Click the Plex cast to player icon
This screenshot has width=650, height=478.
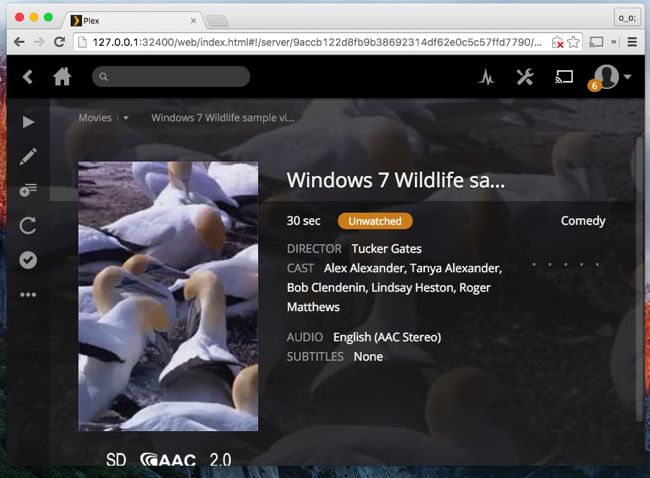pos(564,77)
